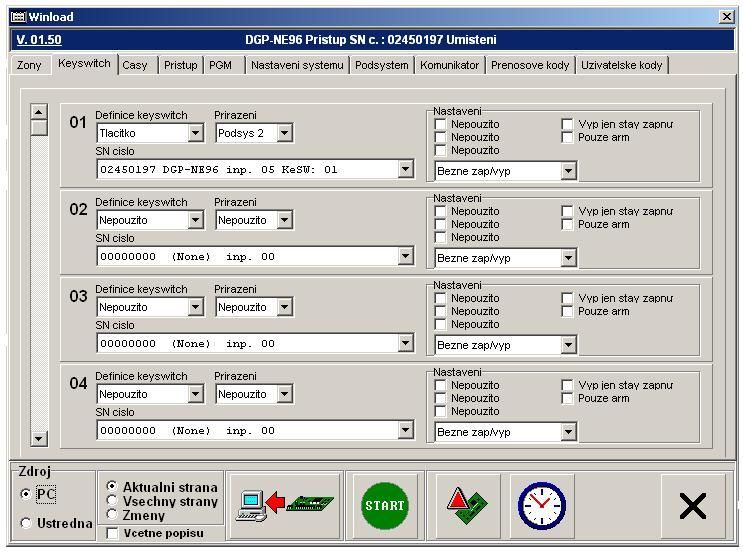Switch to the Zony tab

pos(29,65)
